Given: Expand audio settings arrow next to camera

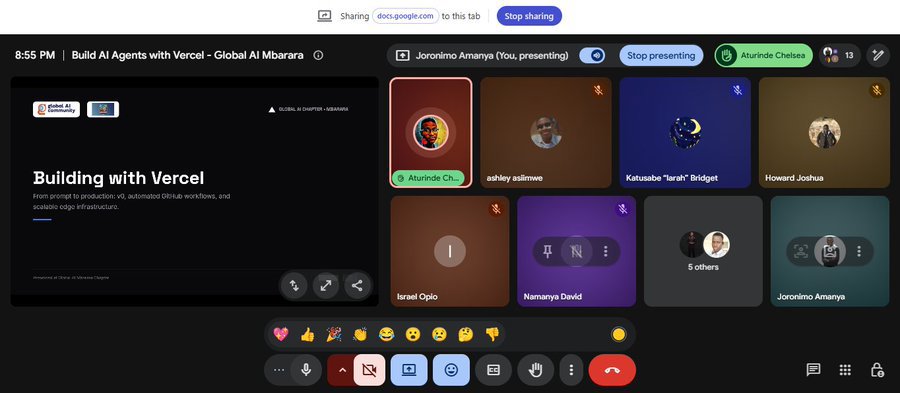Looking at the screenshot, I should point(342,370).
